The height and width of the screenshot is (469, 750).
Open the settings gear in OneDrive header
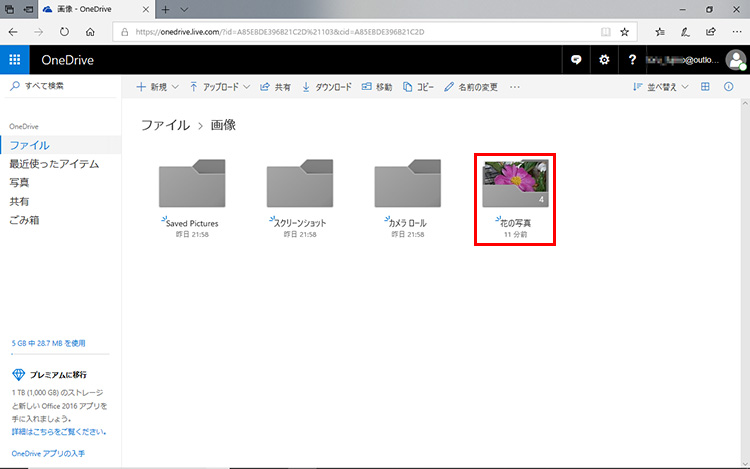pos(604,60)
